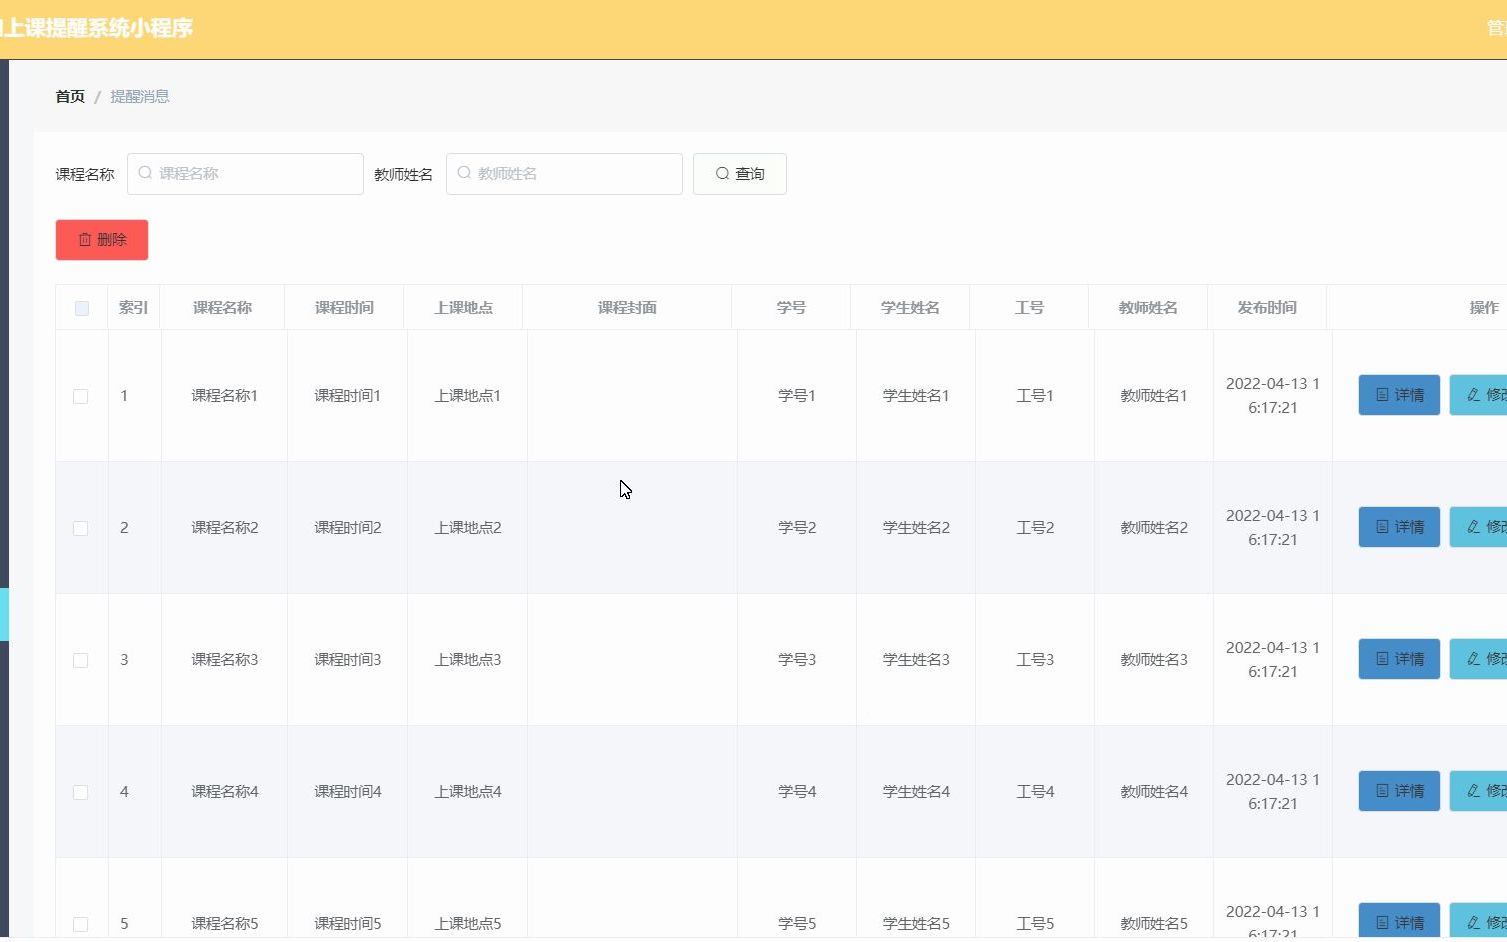Click the 提醒消息 breadcrumb item
The image size is (1507, 942).
click(140, 97)
